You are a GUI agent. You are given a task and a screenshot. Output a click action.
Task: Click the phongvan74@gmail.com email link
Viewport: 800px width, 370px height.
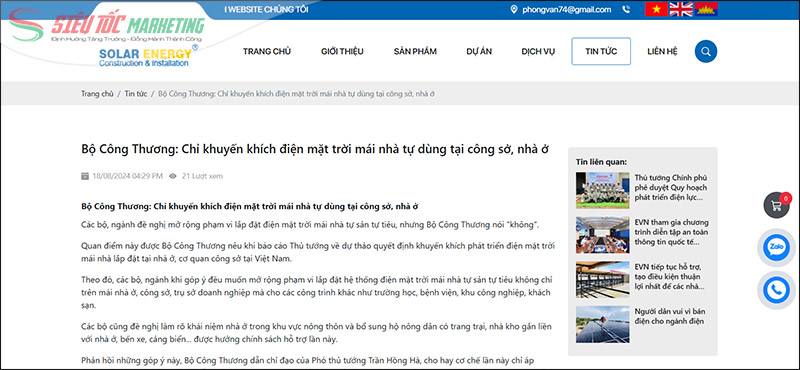[x=567, y=9]
